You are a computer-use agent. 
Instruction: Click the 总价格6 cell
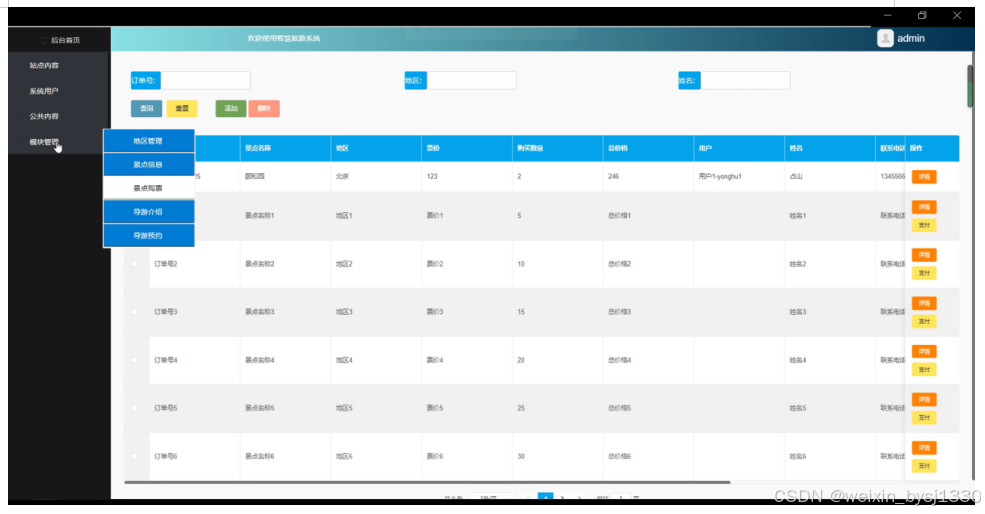[648, 456]
